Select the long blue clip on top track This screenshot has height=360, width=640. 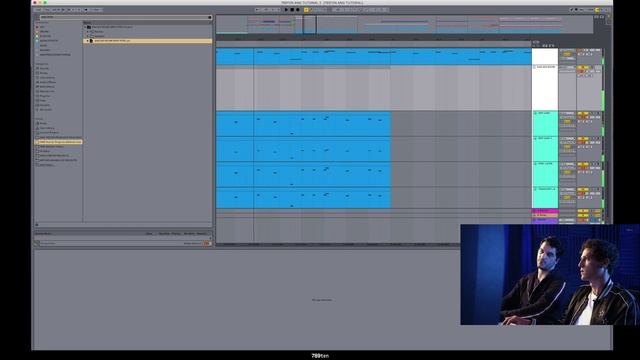tap(373, 56)
